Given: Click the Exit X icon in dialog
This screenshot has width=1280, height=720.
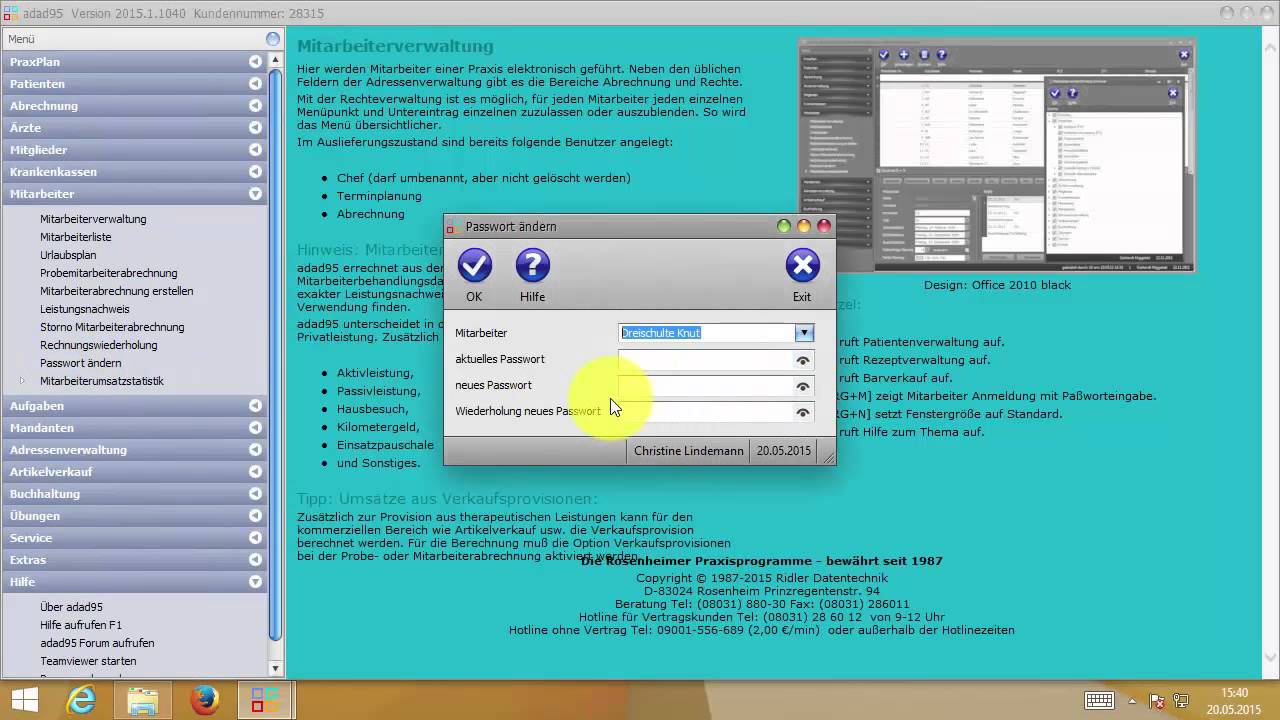Looking at the screenshot, I should click(802, 267).
